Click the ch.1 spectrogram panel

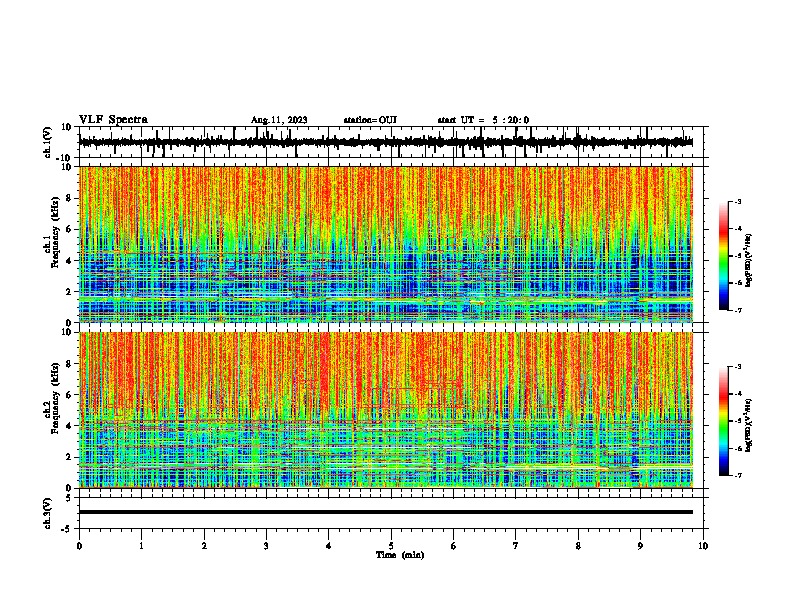(386, 244)
